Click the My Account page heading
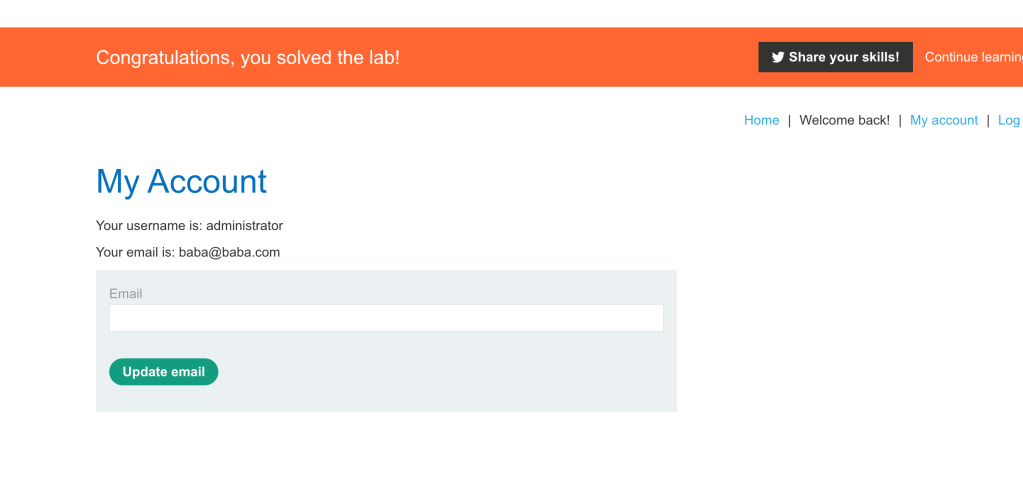The width and height of the screenshot is (1023, 485). tap(181, 181)
